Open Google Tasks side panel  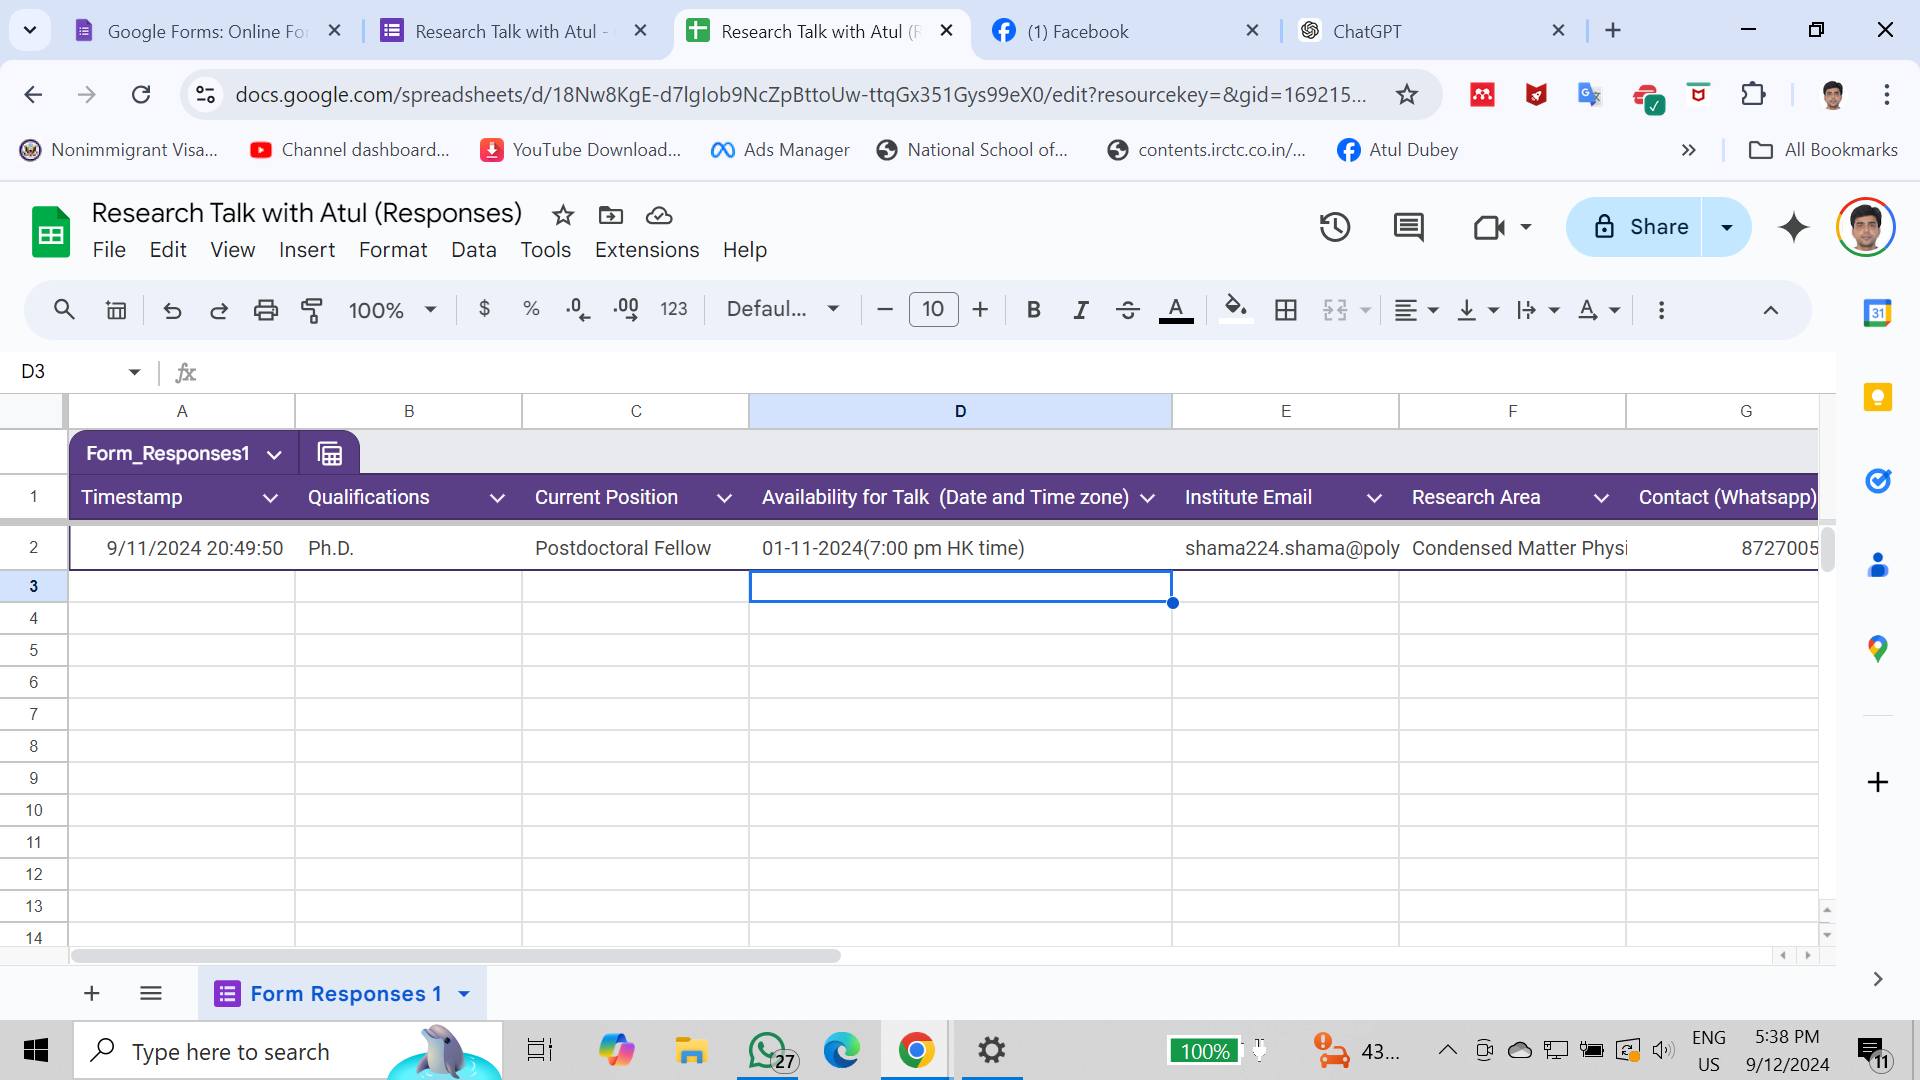pyautogui.click(x=1877, y=481)
